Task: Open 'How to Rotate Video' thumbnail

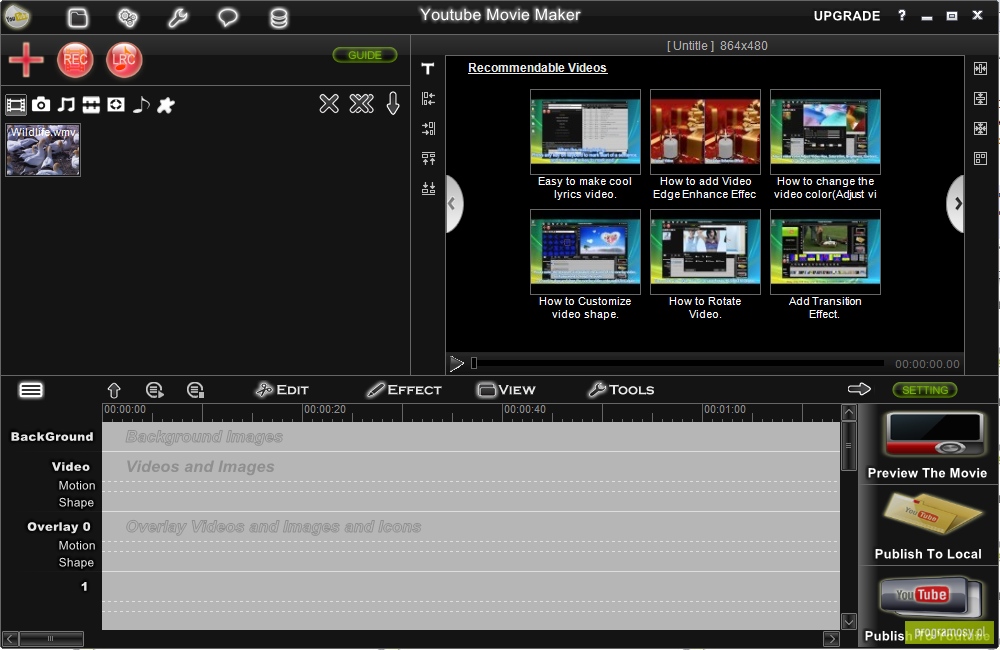Action: [x=705, y=252]
